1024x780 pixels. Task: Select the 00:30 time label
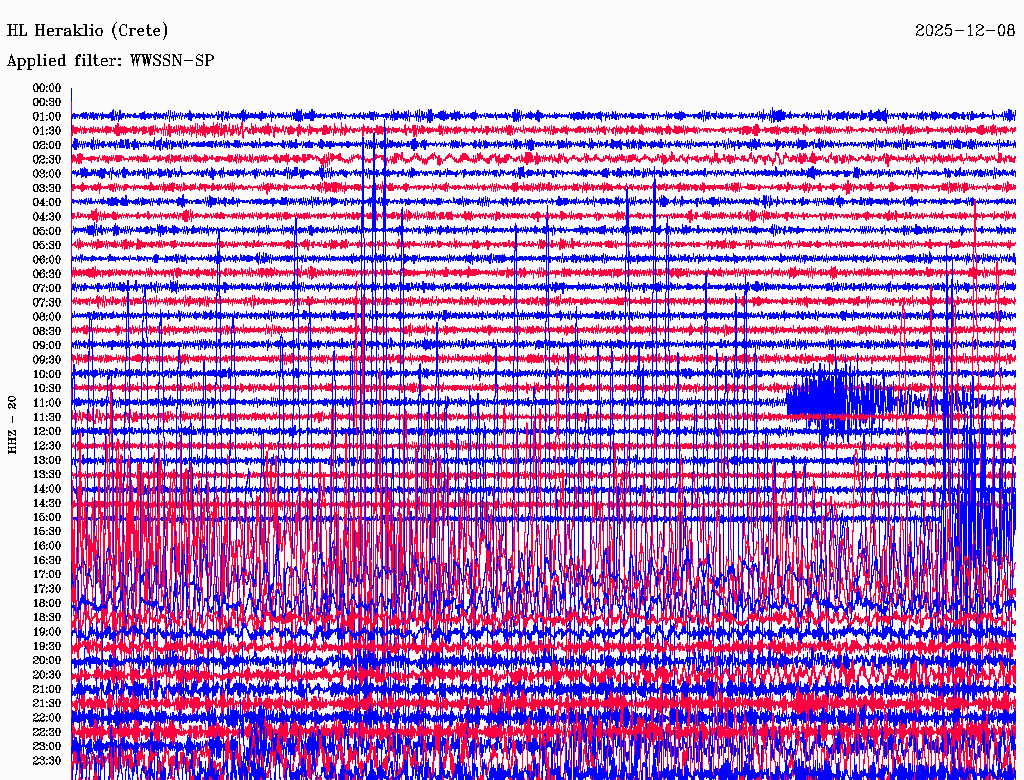click(x=47, y=103)
